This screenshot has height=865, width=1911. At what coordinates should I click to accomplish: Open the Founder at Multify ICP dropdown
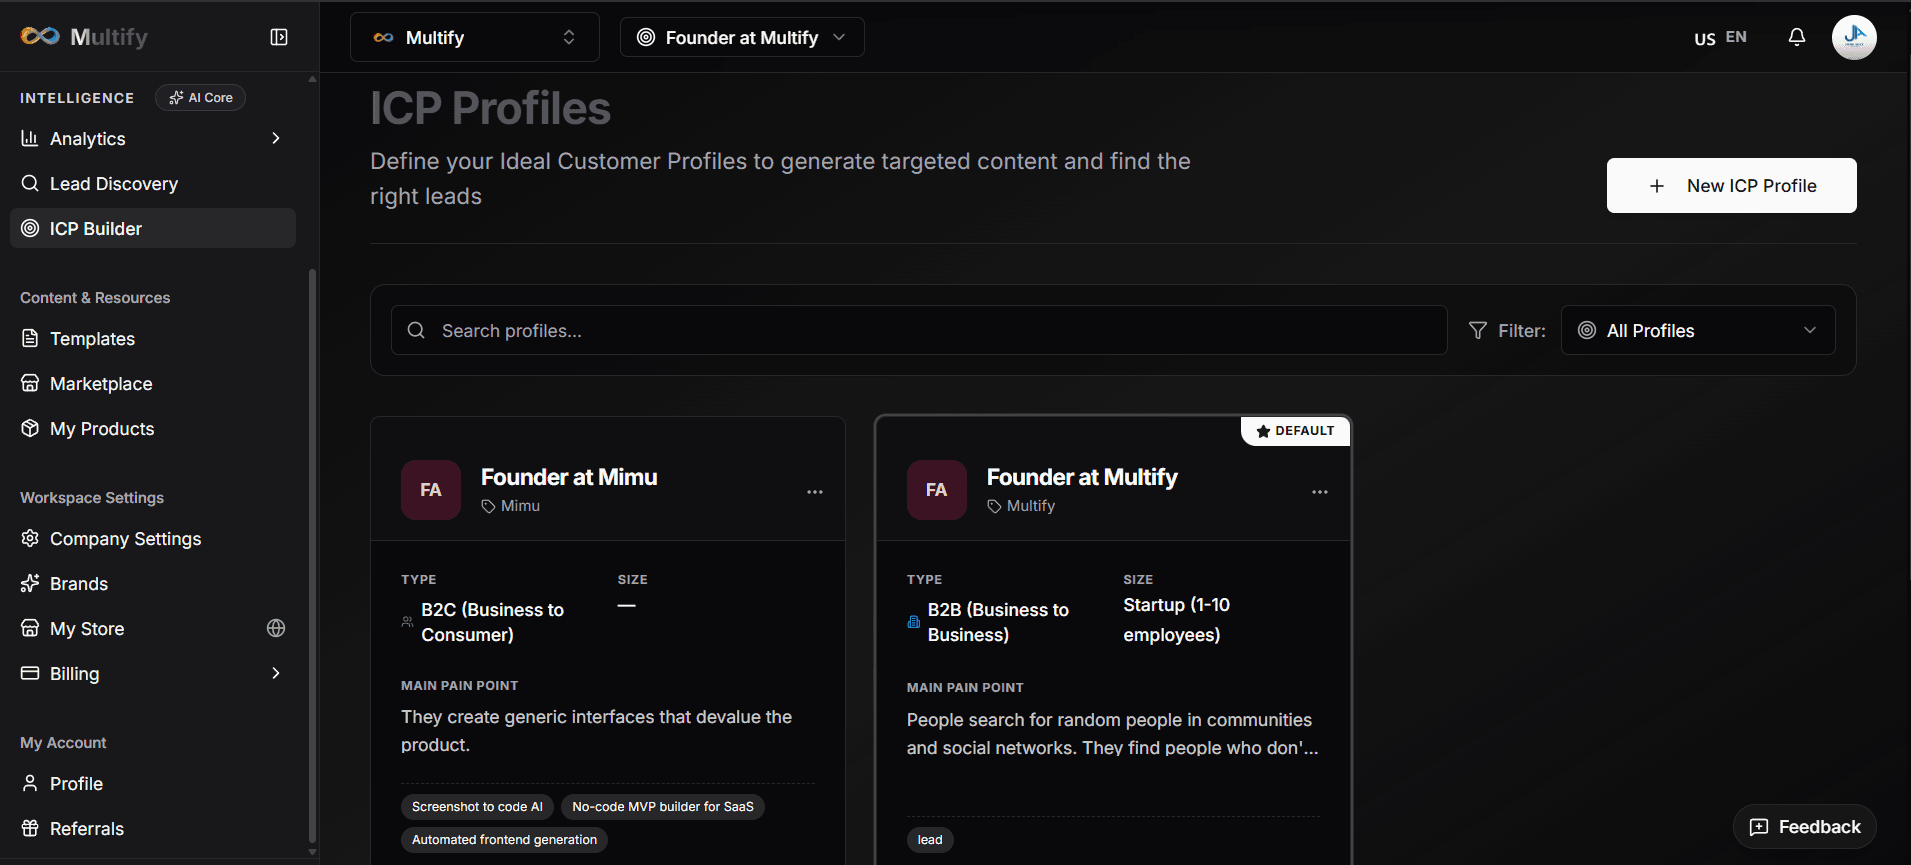(x=742, y=37)
